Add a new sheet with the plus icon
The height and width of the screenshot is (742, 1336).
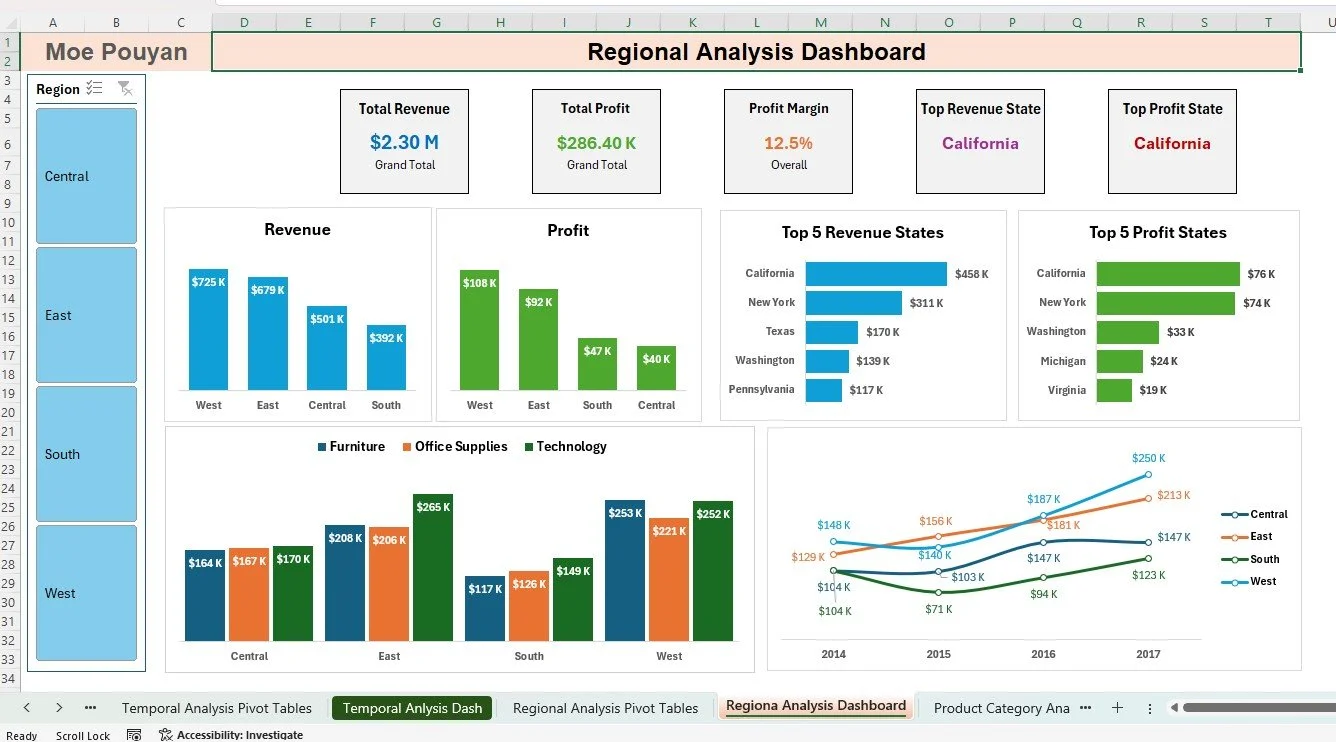(x=1117, y=708)
